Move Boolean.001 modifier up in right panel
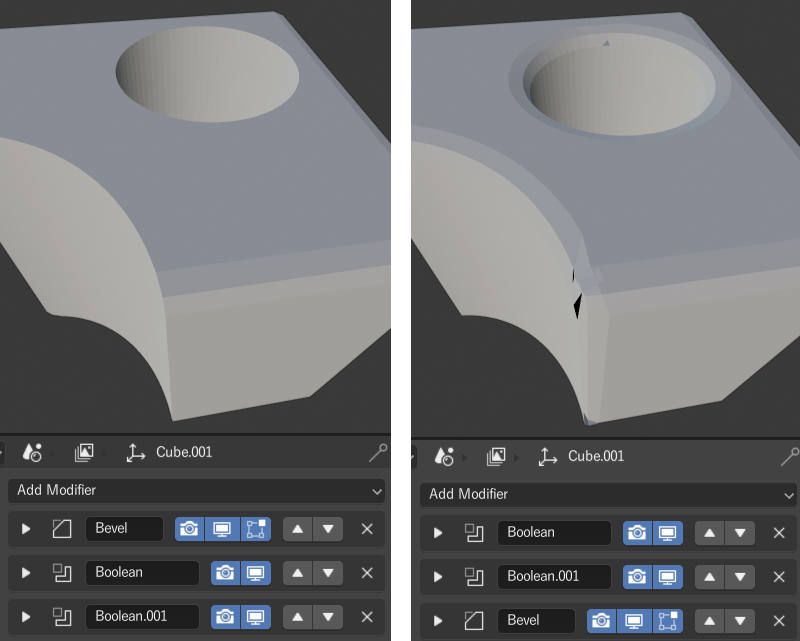This screenshot has height=641, width=800. pos(710,577)
